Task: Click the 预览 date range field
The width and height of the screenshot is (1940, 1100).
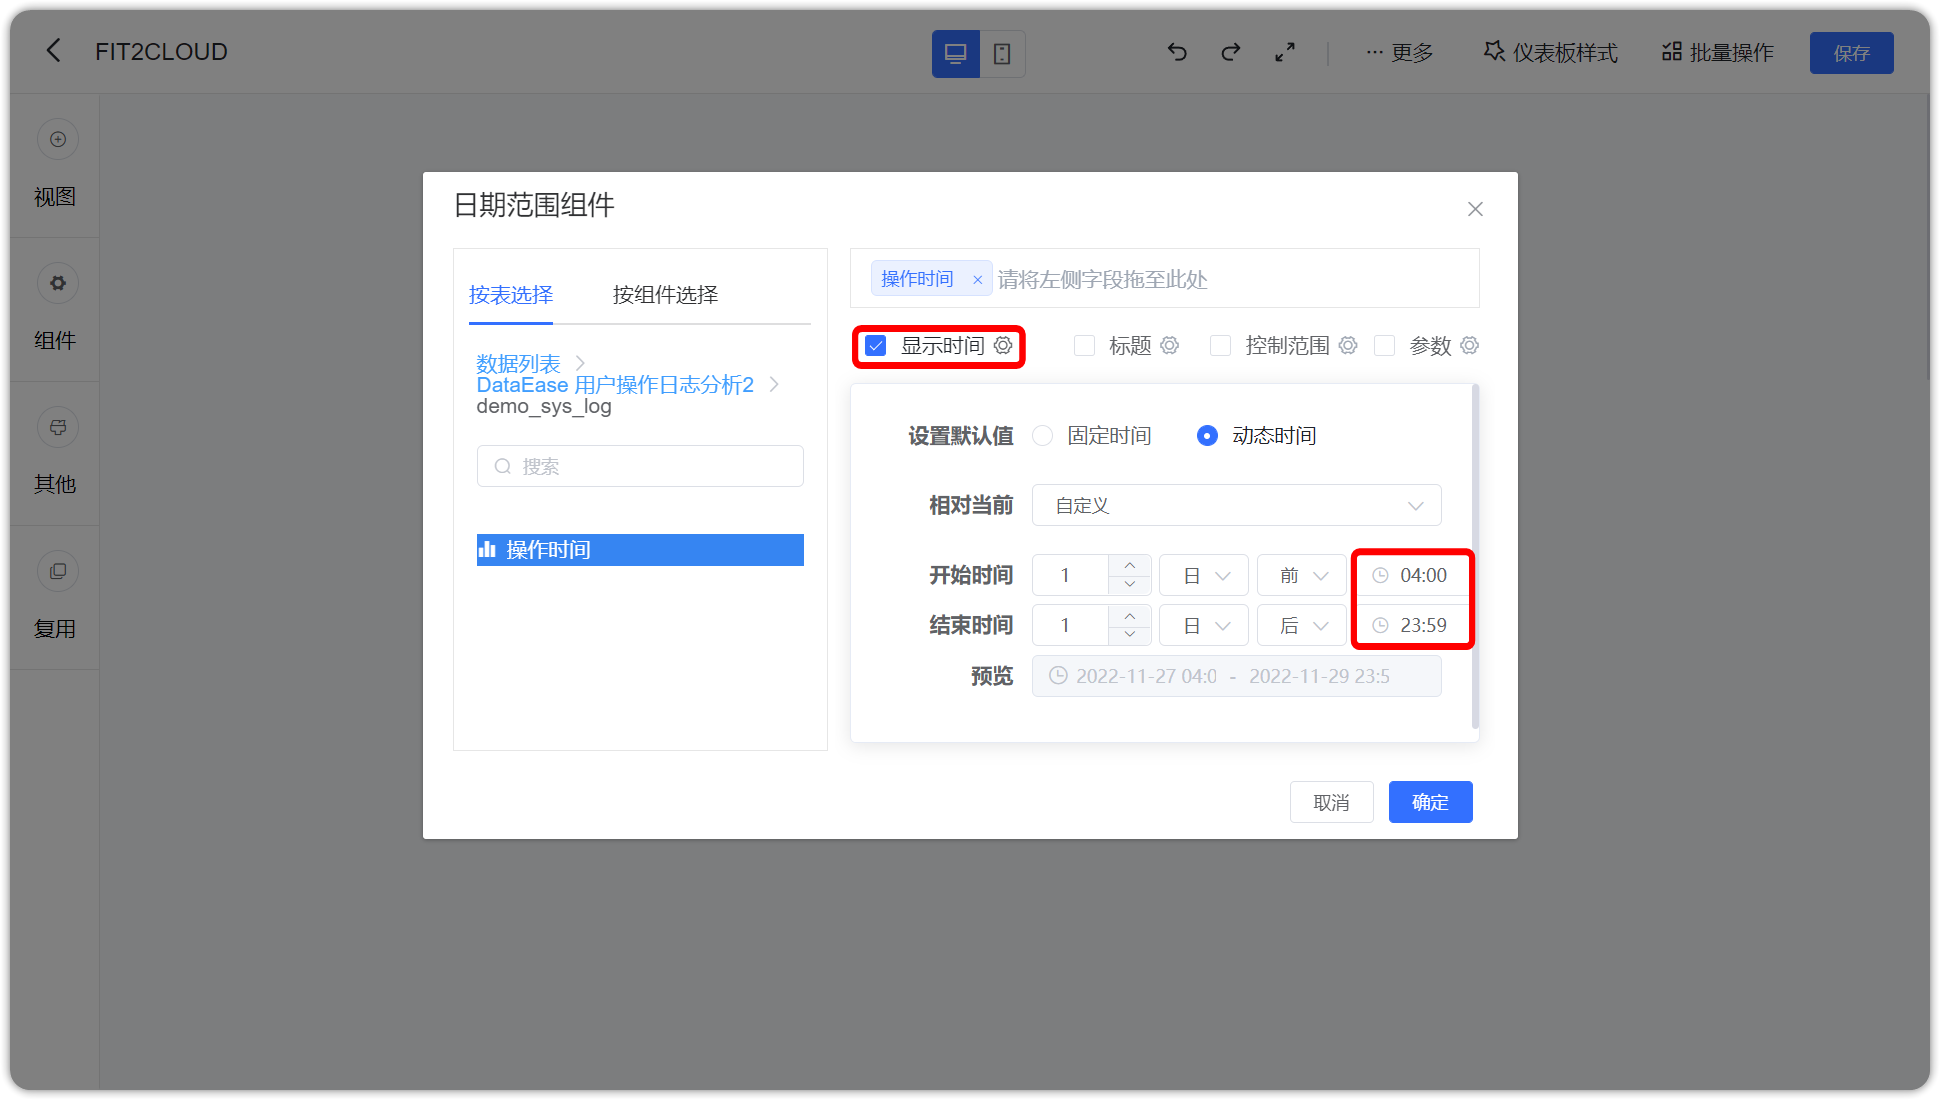Action: (x=1236, y=676)
